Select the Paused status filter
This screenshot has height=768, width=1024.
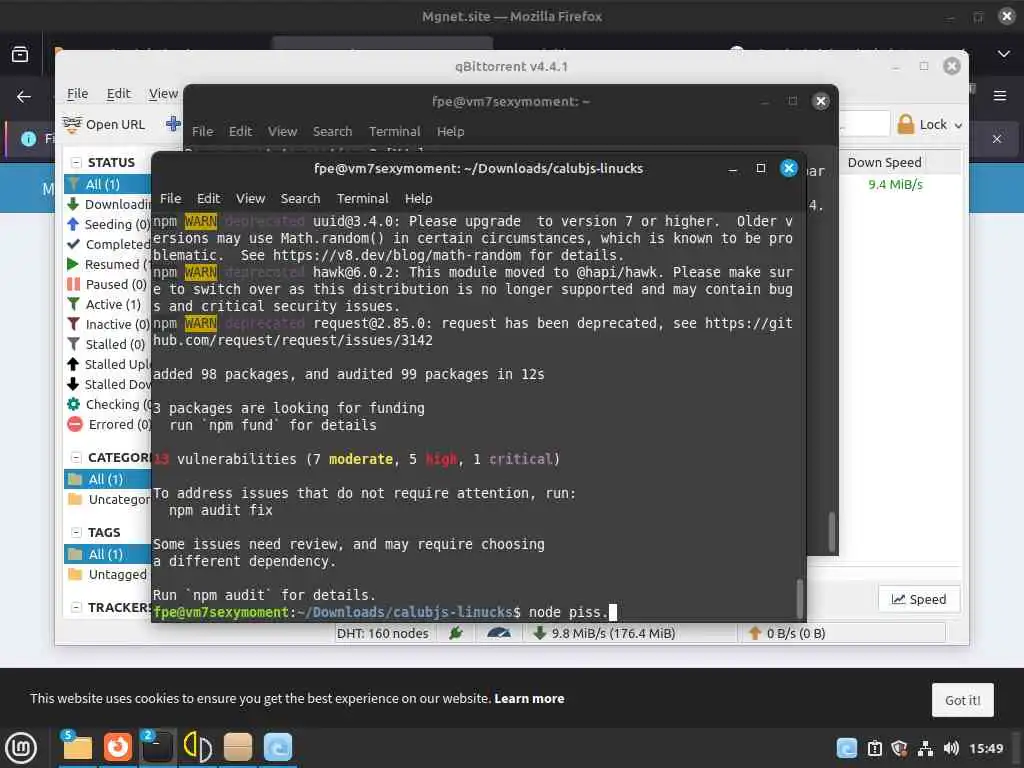tap(108, 285)
